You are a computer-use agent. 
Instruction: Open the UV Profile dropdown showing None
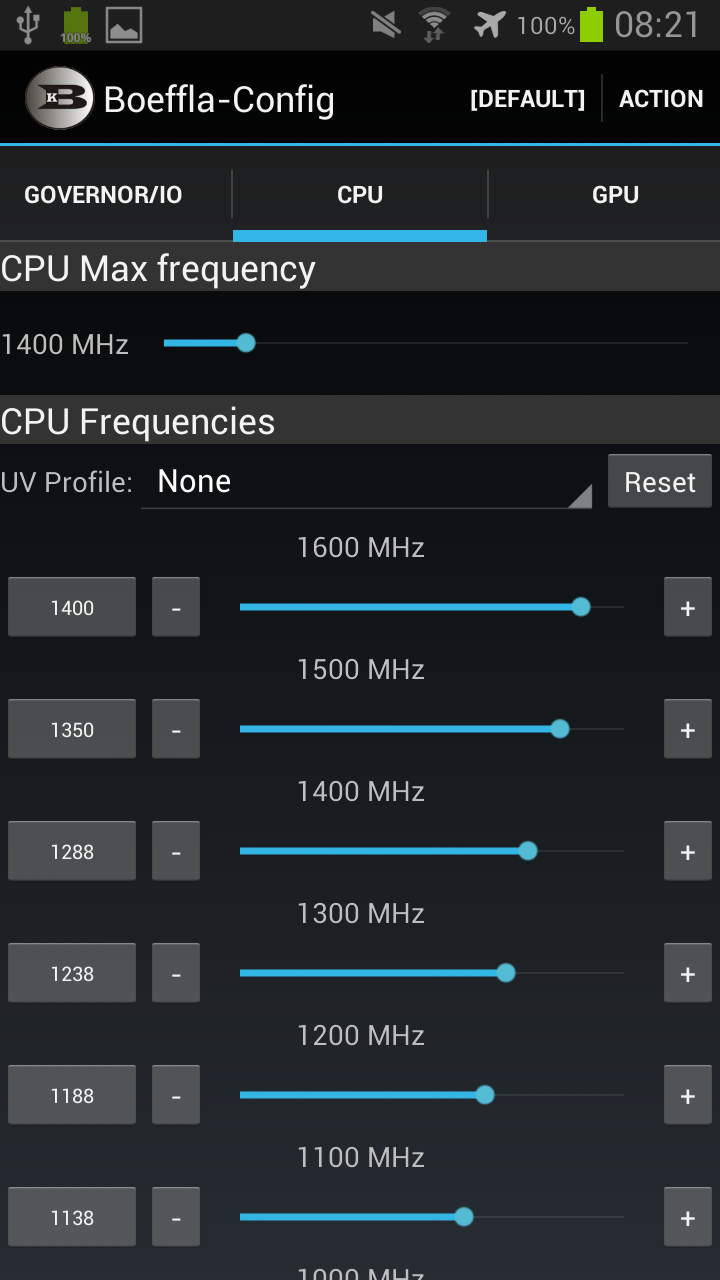[x=366, y=482]
